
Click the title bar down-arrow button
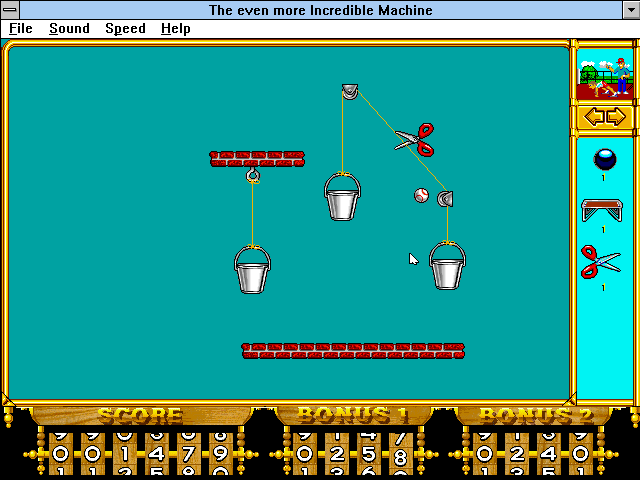(631, 9)
